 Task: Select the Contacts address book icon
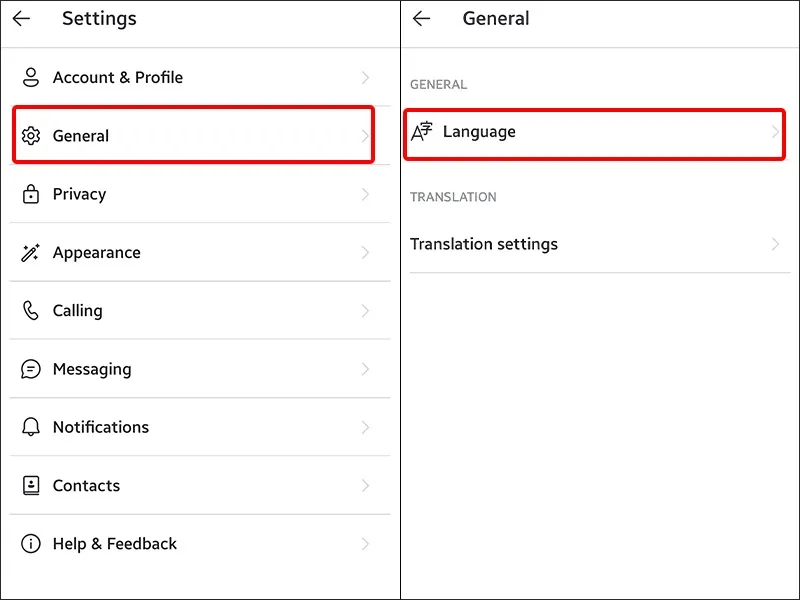click(x=30, y=485)
